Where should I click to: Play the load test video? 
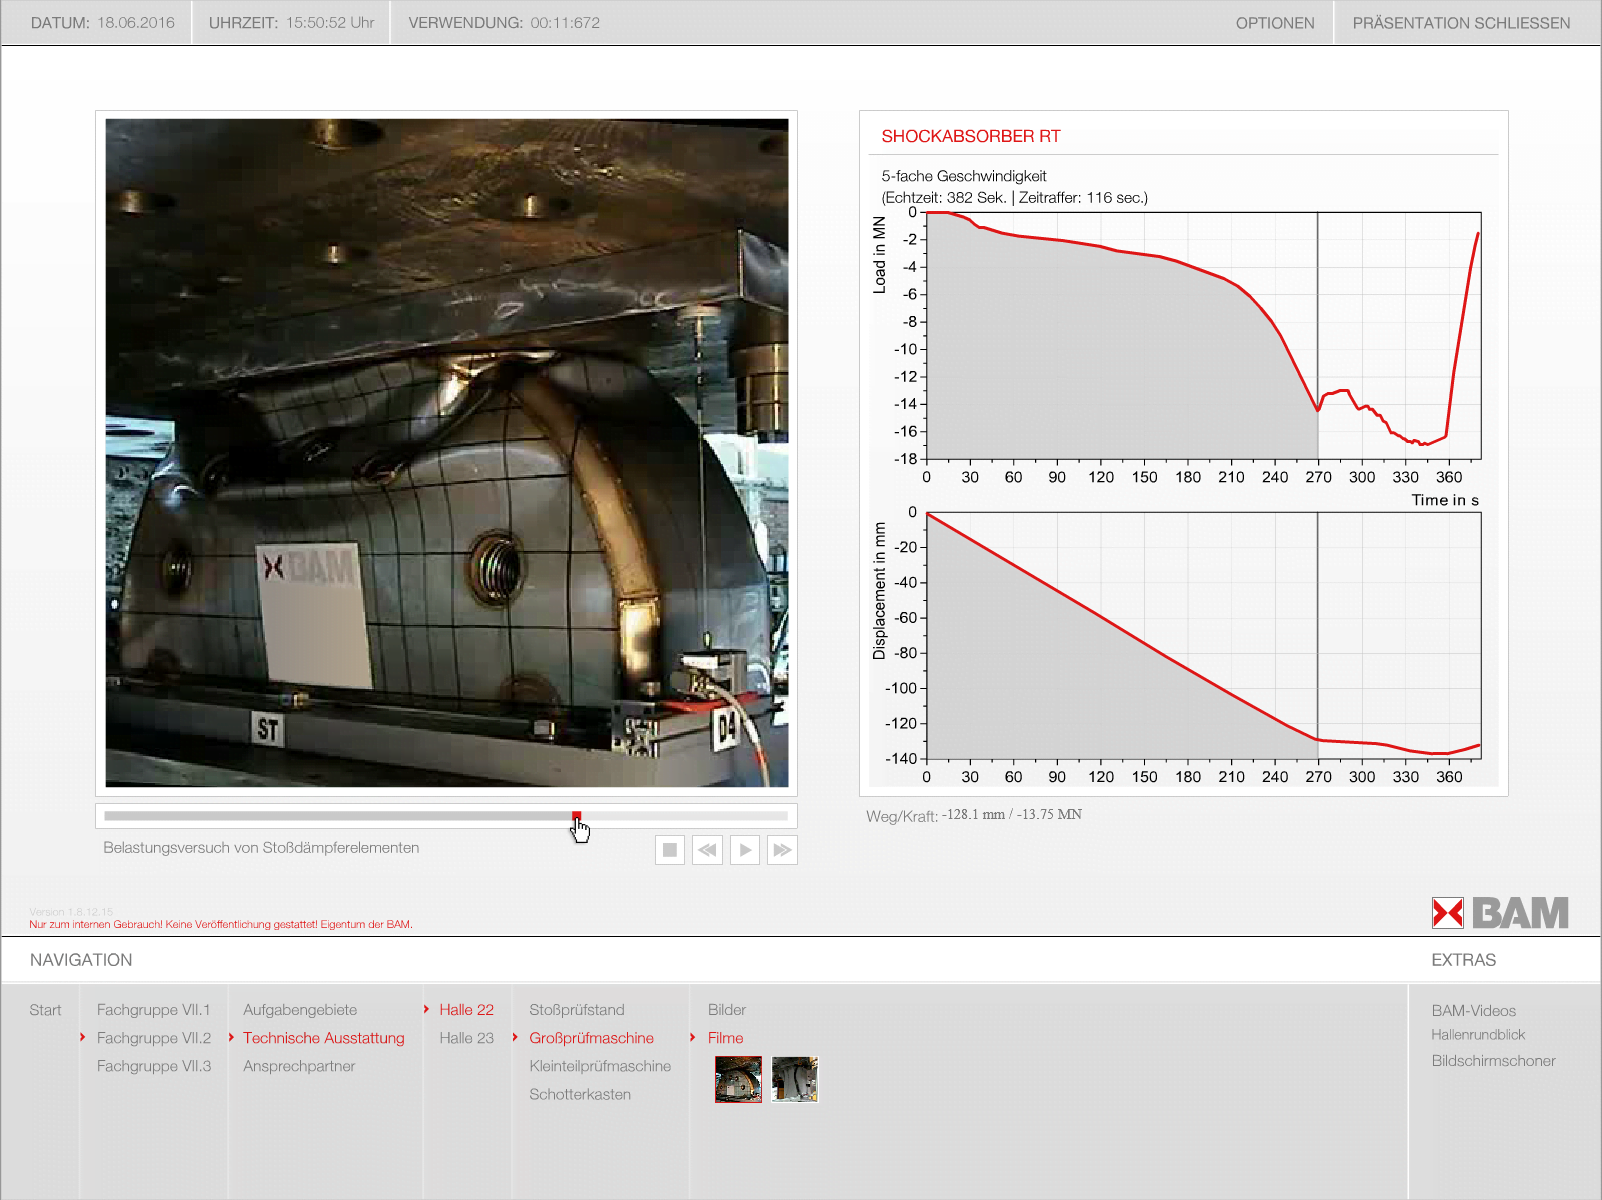pos(745,850)
